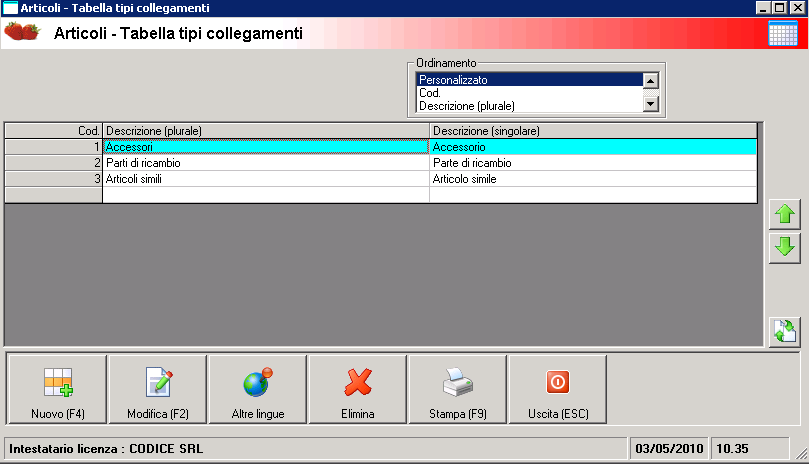
Task: Select the Accessorio cell
Action: 593,147
